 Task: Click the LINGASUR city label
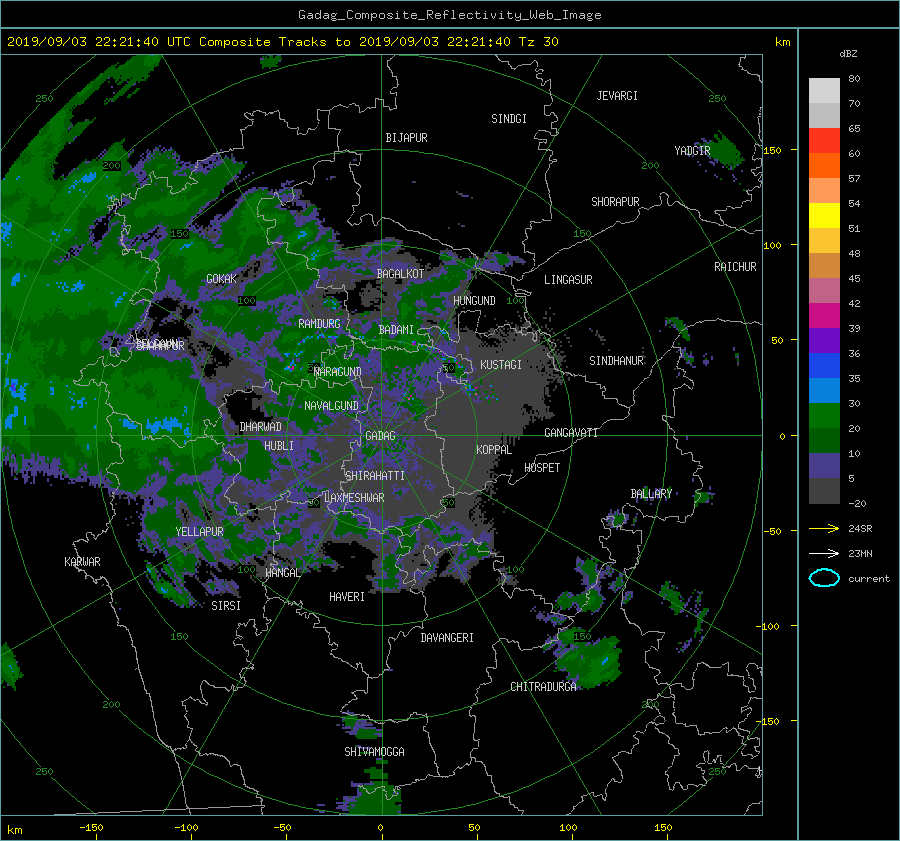tap(568, 280)
